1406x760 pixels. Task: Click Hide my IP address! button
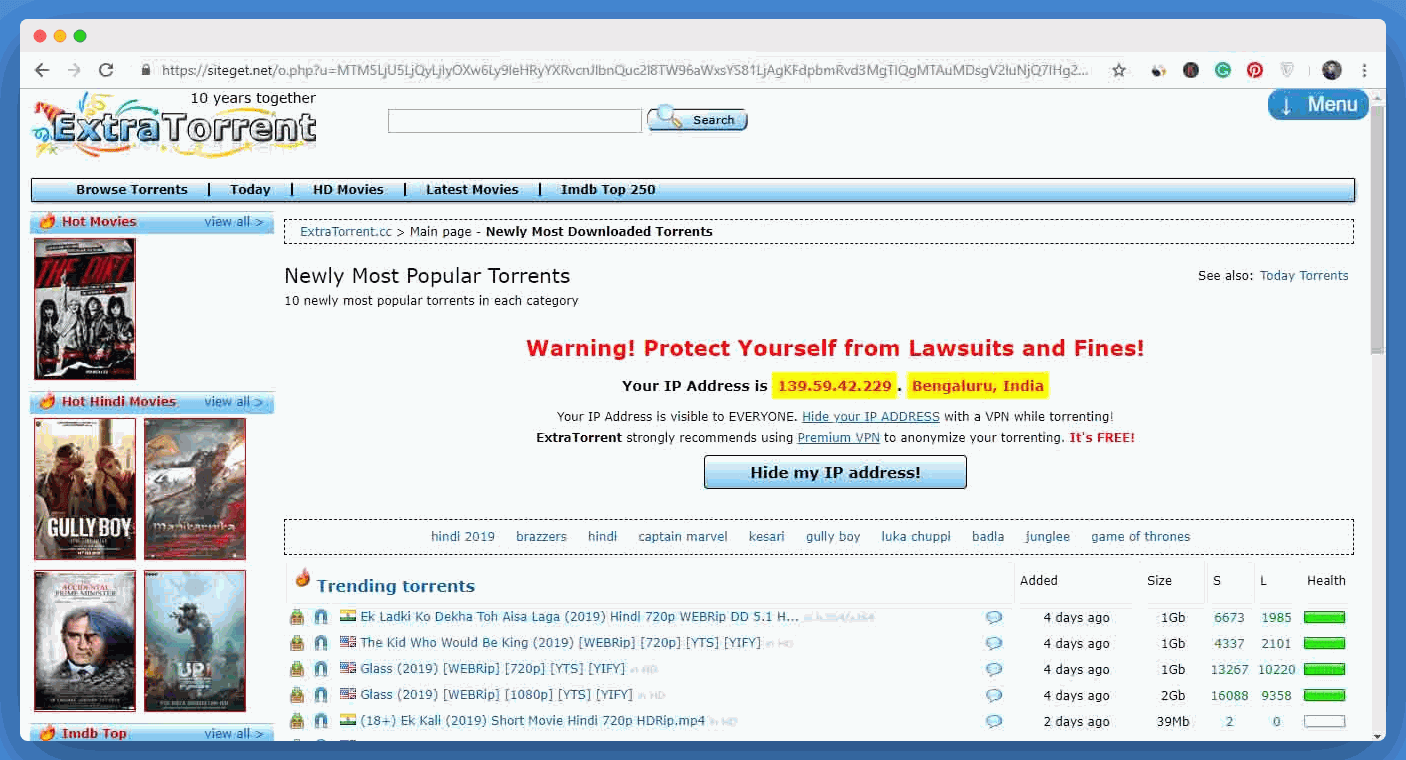(835, 472)
